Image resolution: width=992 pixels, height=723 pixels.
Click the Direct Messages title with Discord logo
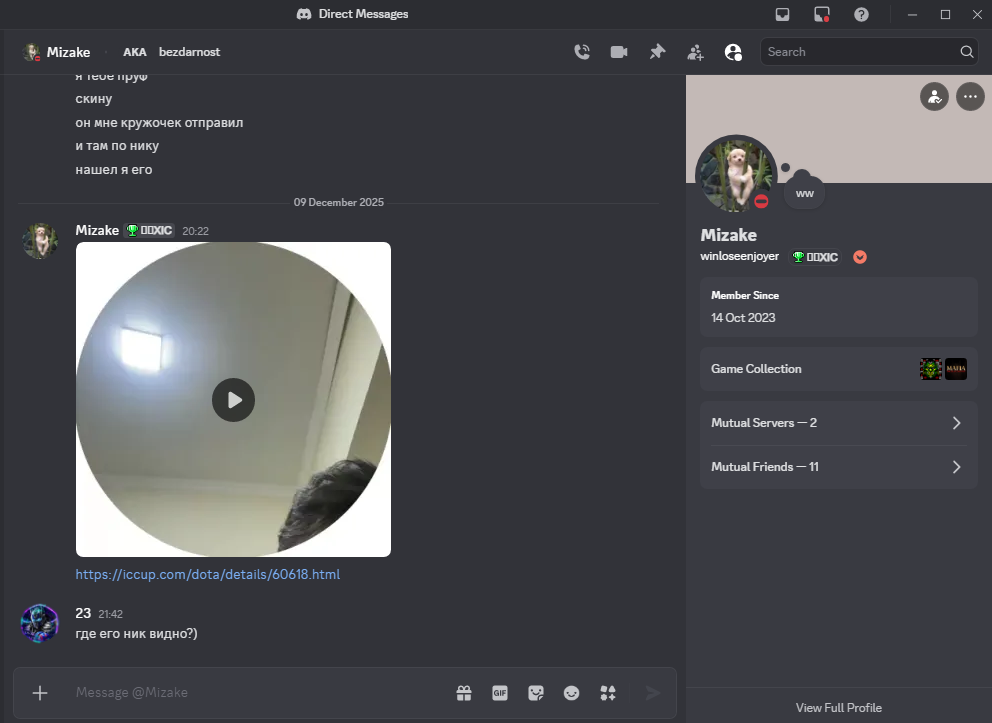click(x=352, y=14)
